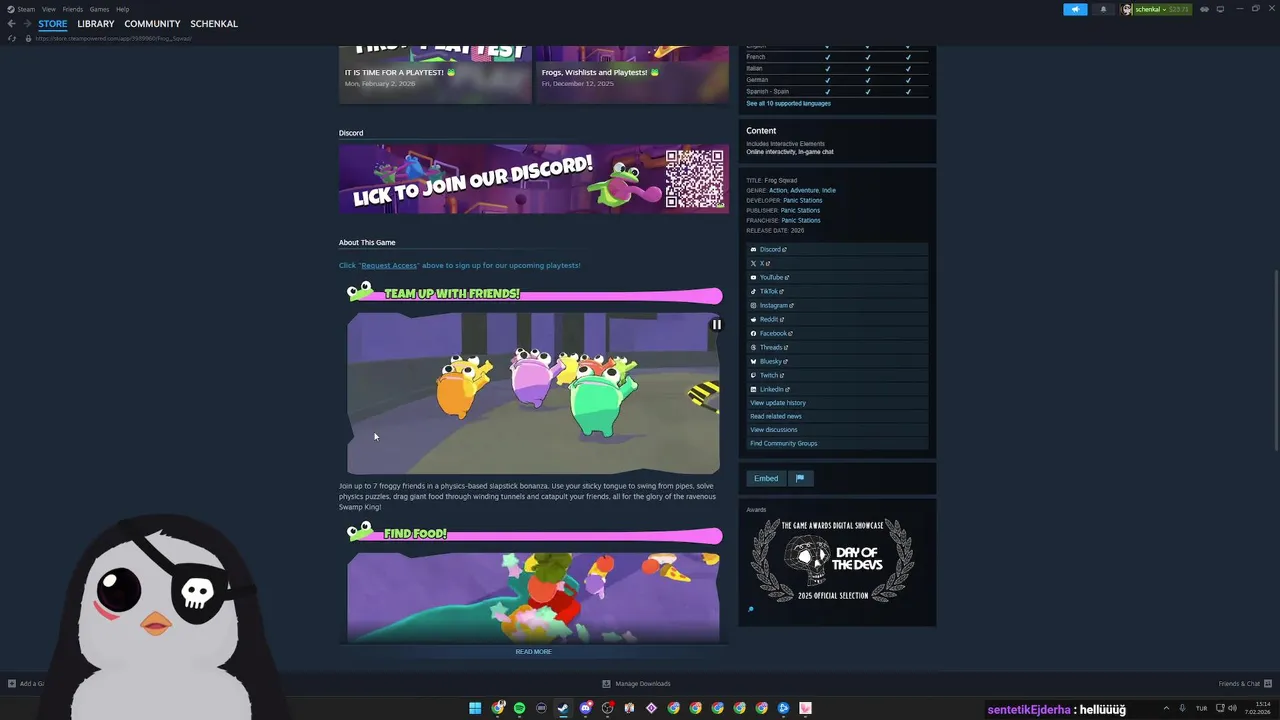
Task: Open the 'Frogs, Wishlists and Playtests!' announcement
Action: pyautogui.click(x=632, y=74)
